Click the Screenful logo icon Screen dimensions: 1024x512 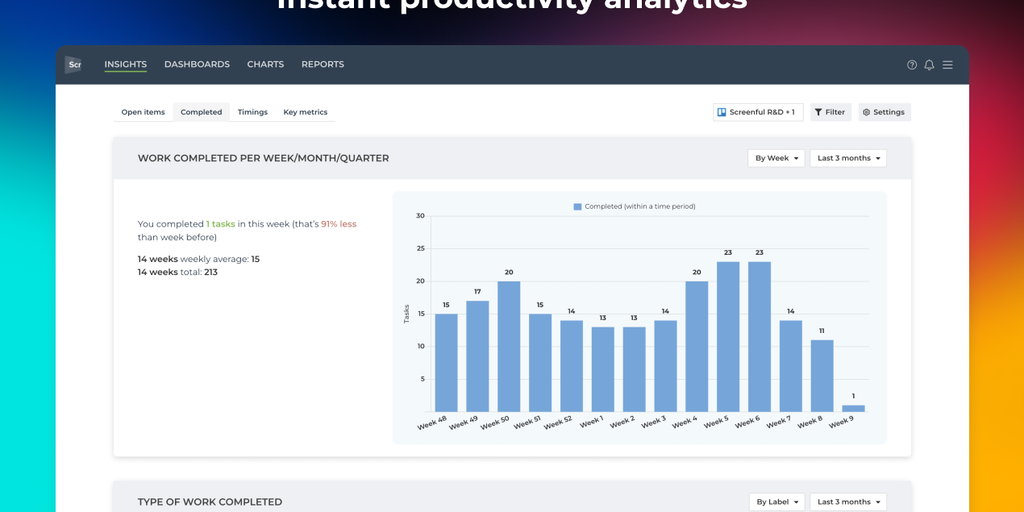[73, 65]
